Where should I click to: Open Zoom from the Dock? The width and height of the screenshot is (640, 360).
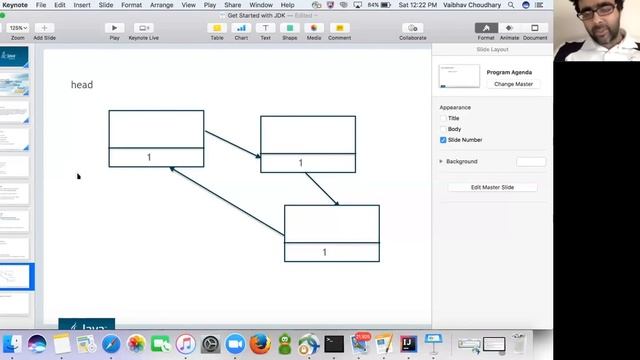[x=235, y=344]
